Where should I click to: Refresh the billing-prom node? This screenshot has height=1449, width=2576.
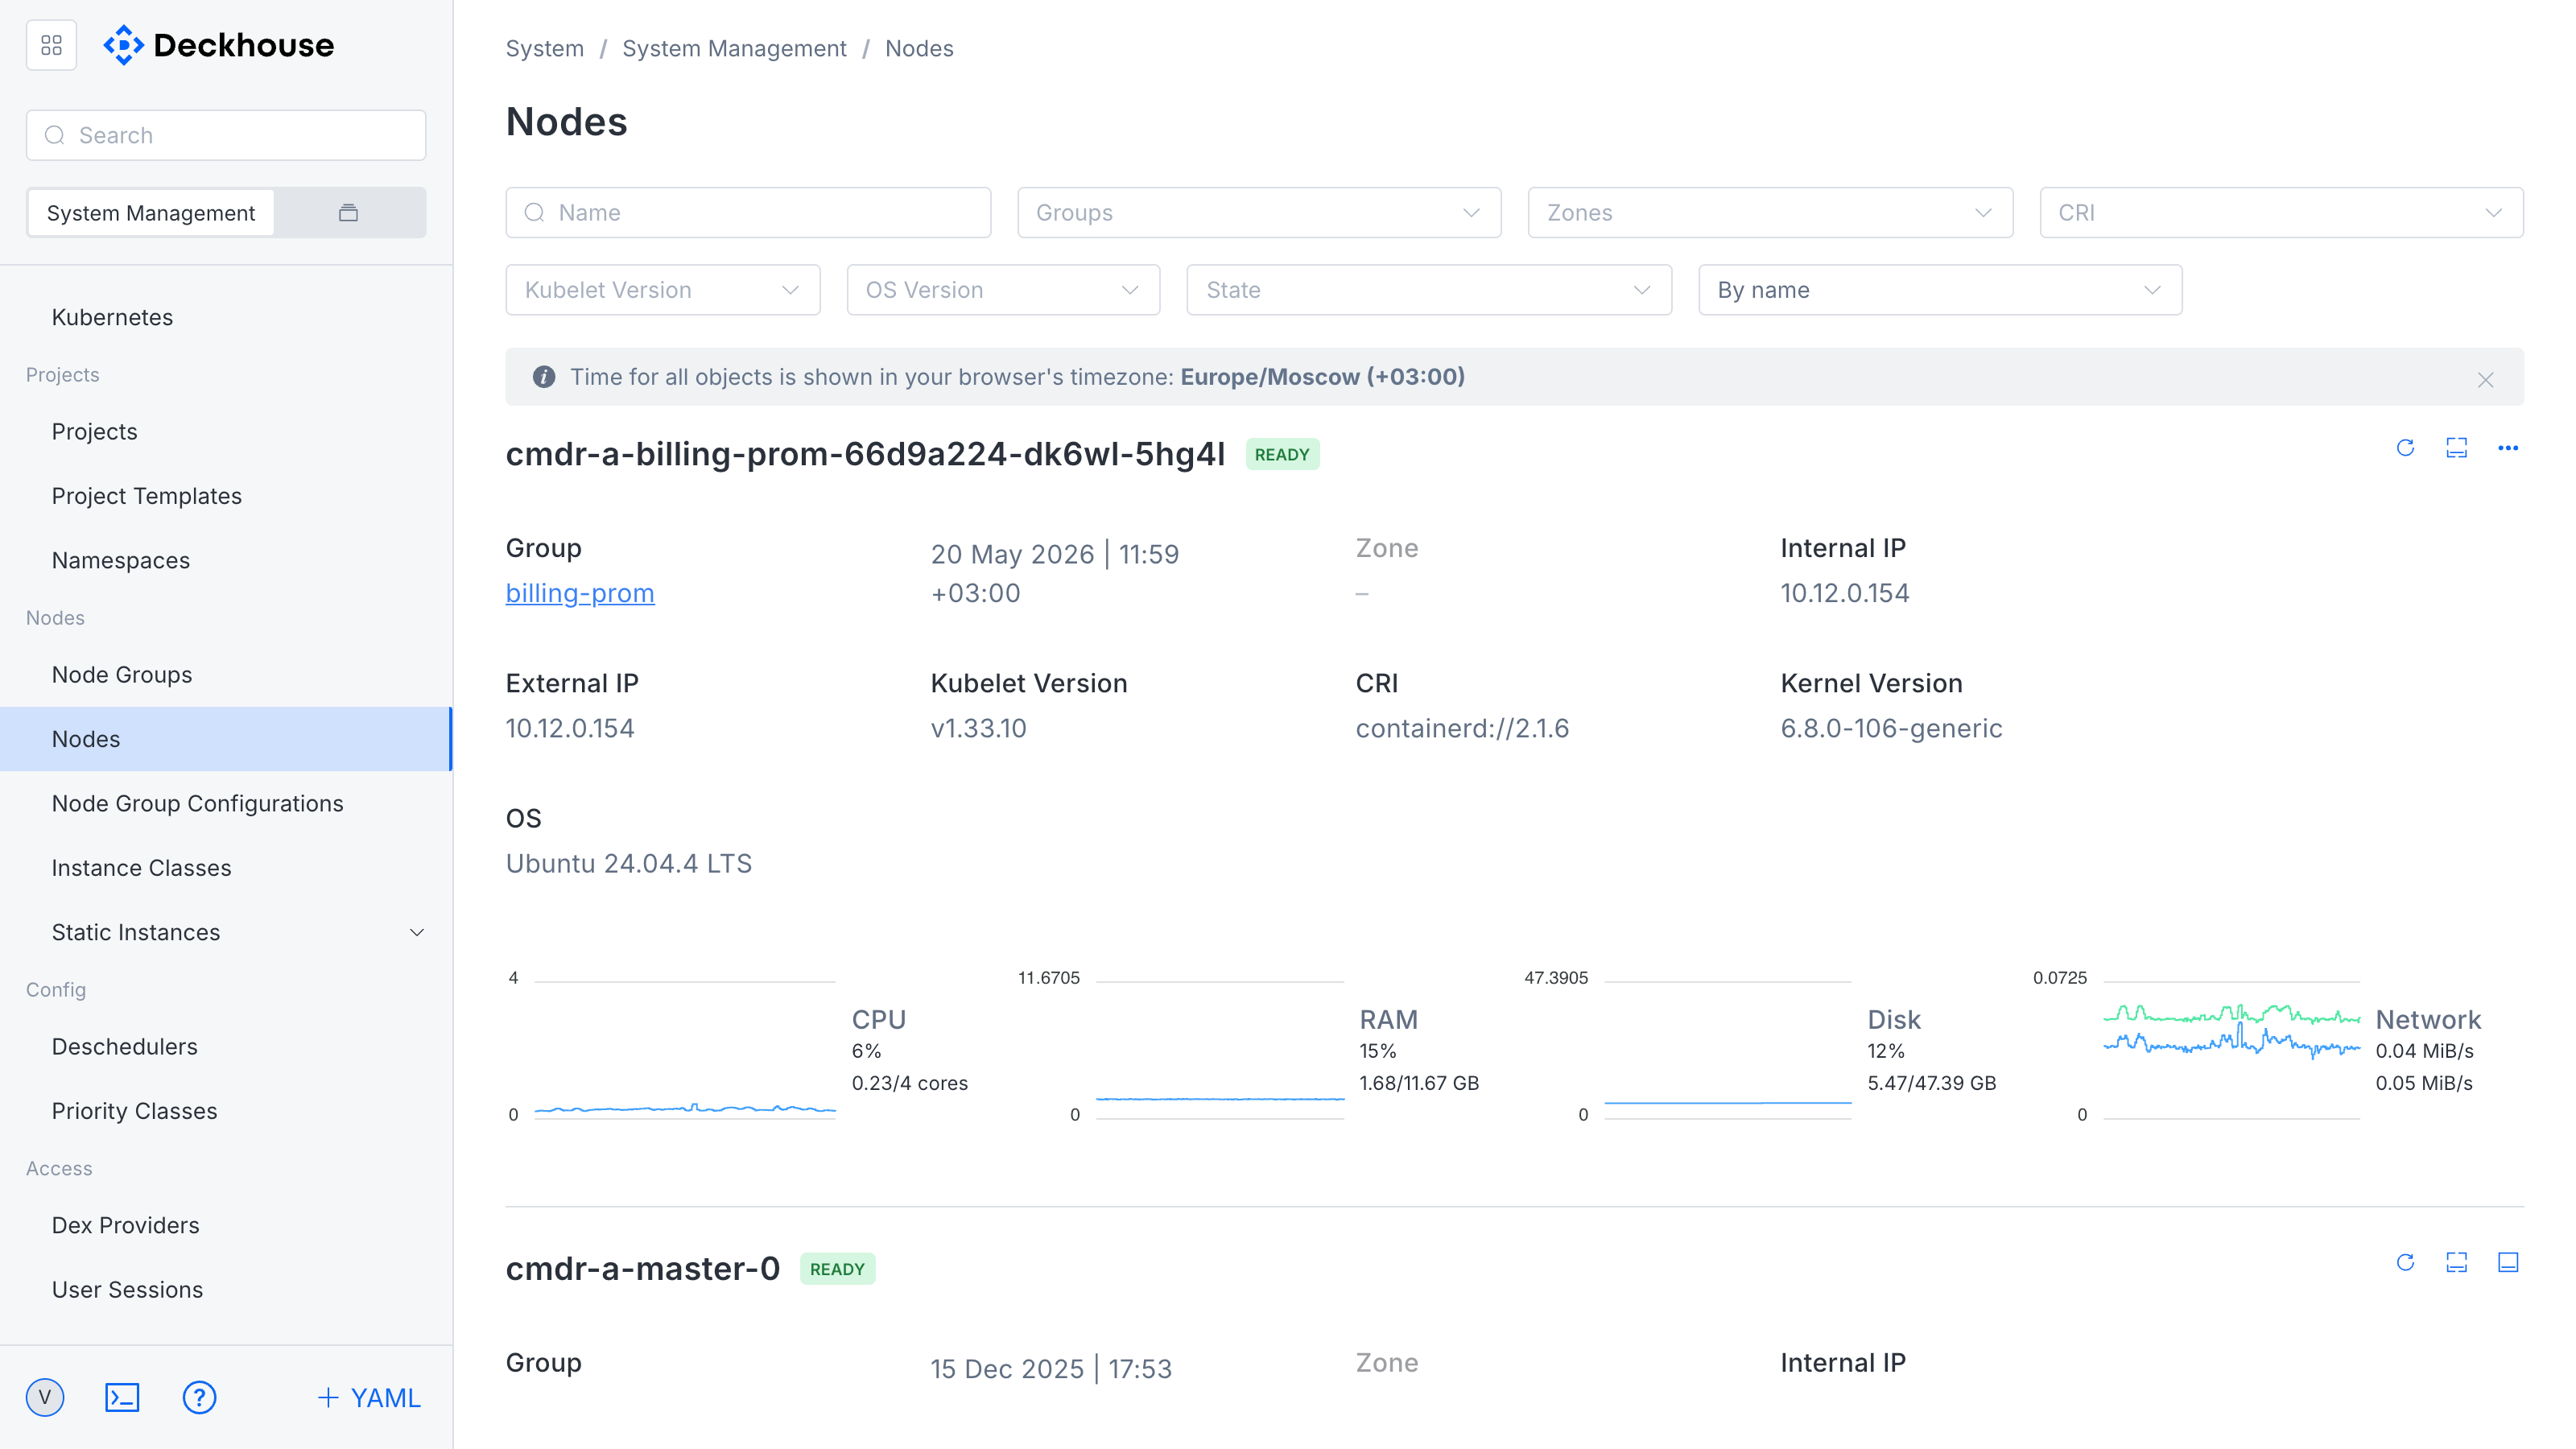pyautogui.click(x=2405, y=447)
